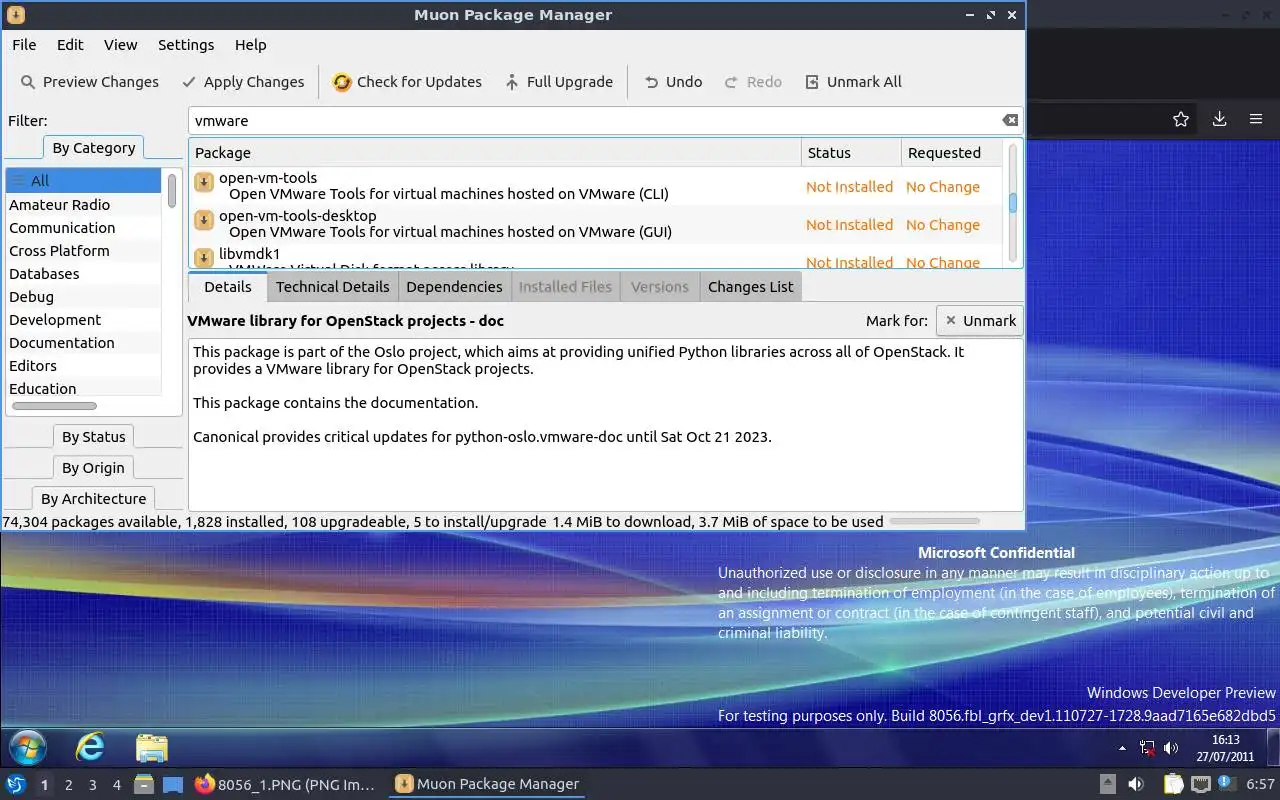Click the update notifier tray icon
1280x800 pixels.
[x=1225, y=784]
